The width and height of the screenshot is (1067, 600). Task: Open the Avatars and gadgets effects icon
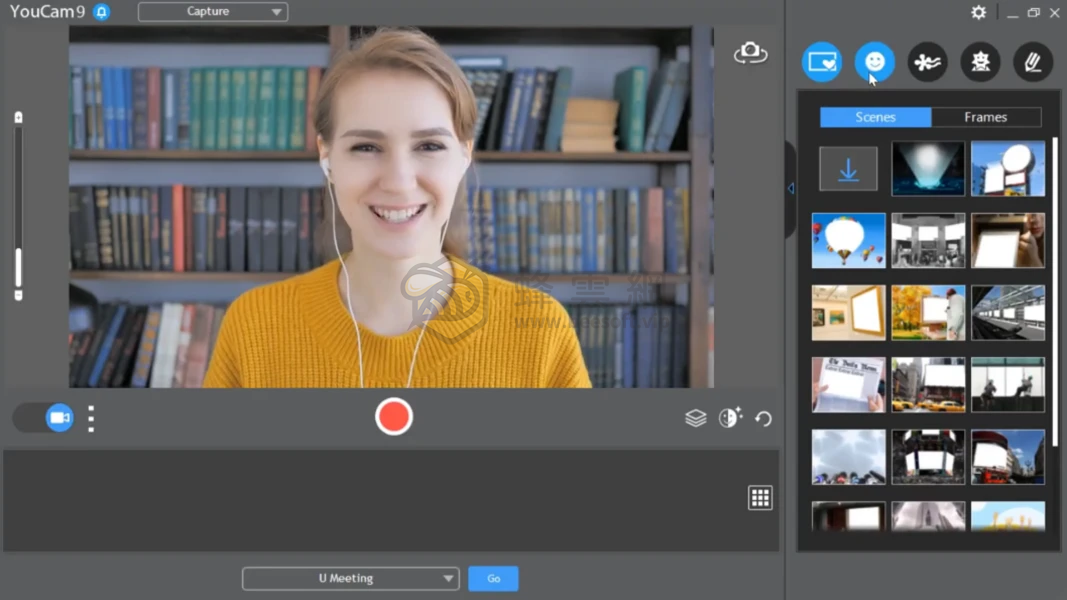[981, 62]
